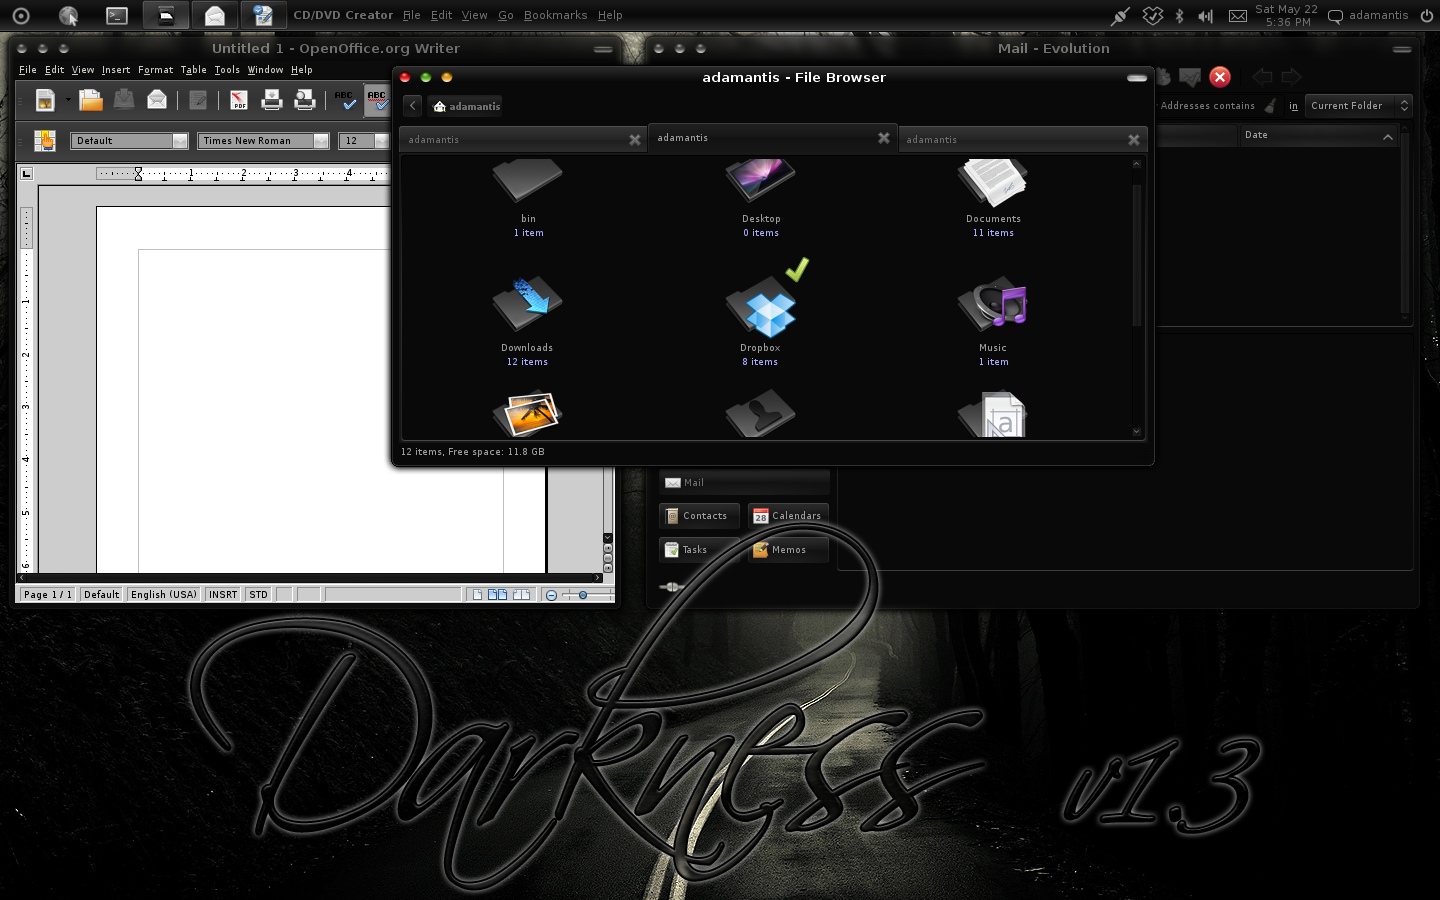Open Current Folder dropdown in Evolution
Image resolution: width=1440 pixels, height=900 pixels.
1359,105
